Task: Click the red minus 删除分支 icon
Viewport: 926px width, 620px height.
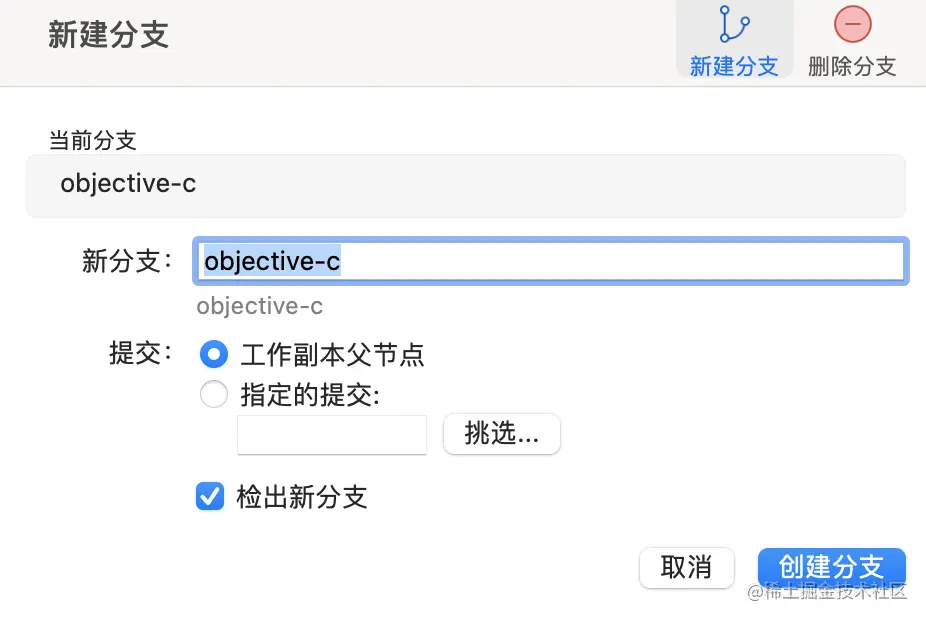Action: (852, 24)
